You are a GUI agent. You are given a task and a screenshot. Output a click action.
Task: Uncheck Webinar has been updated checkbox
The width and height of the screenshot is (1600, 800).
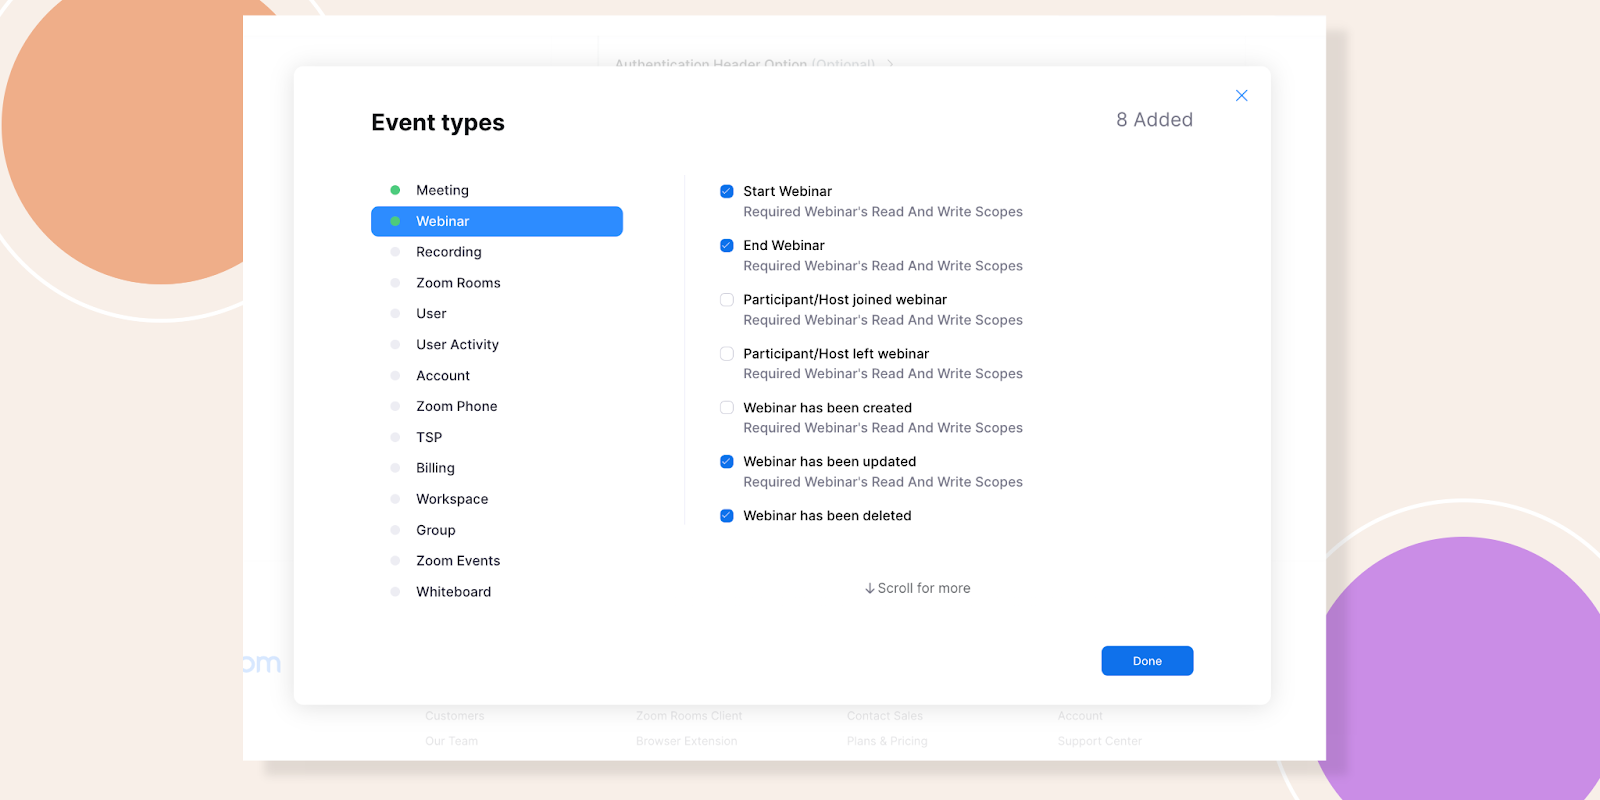click(x=727, y=462)
